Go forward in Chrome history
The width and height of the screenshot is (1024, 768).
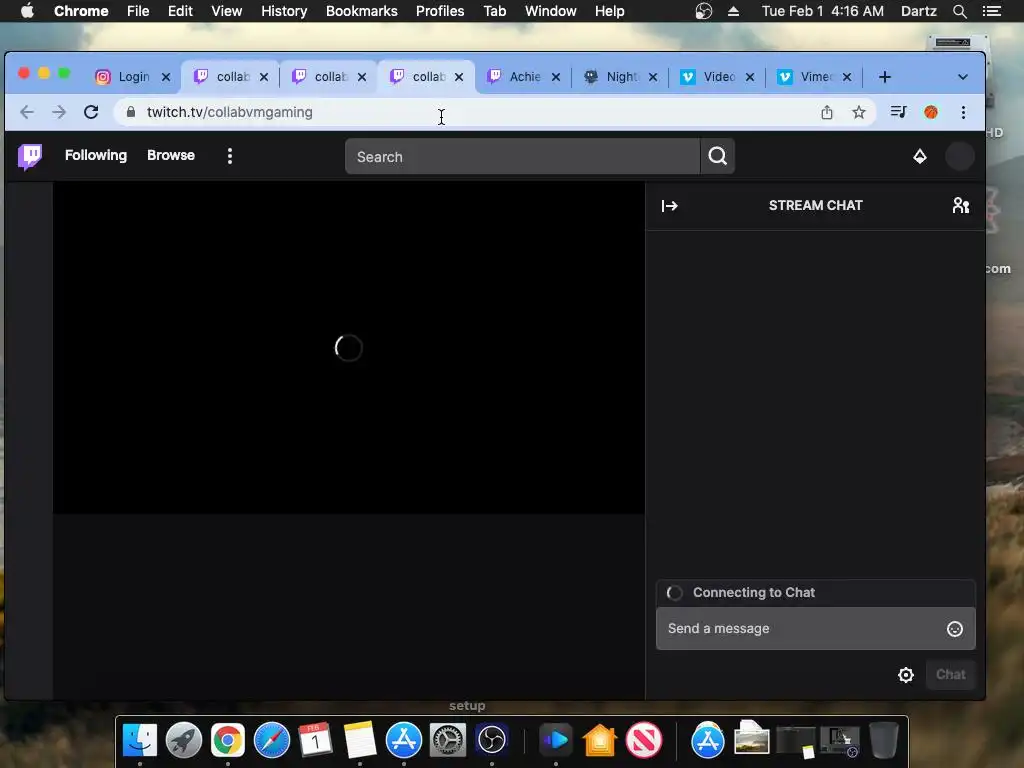click(x=59, y=112)
